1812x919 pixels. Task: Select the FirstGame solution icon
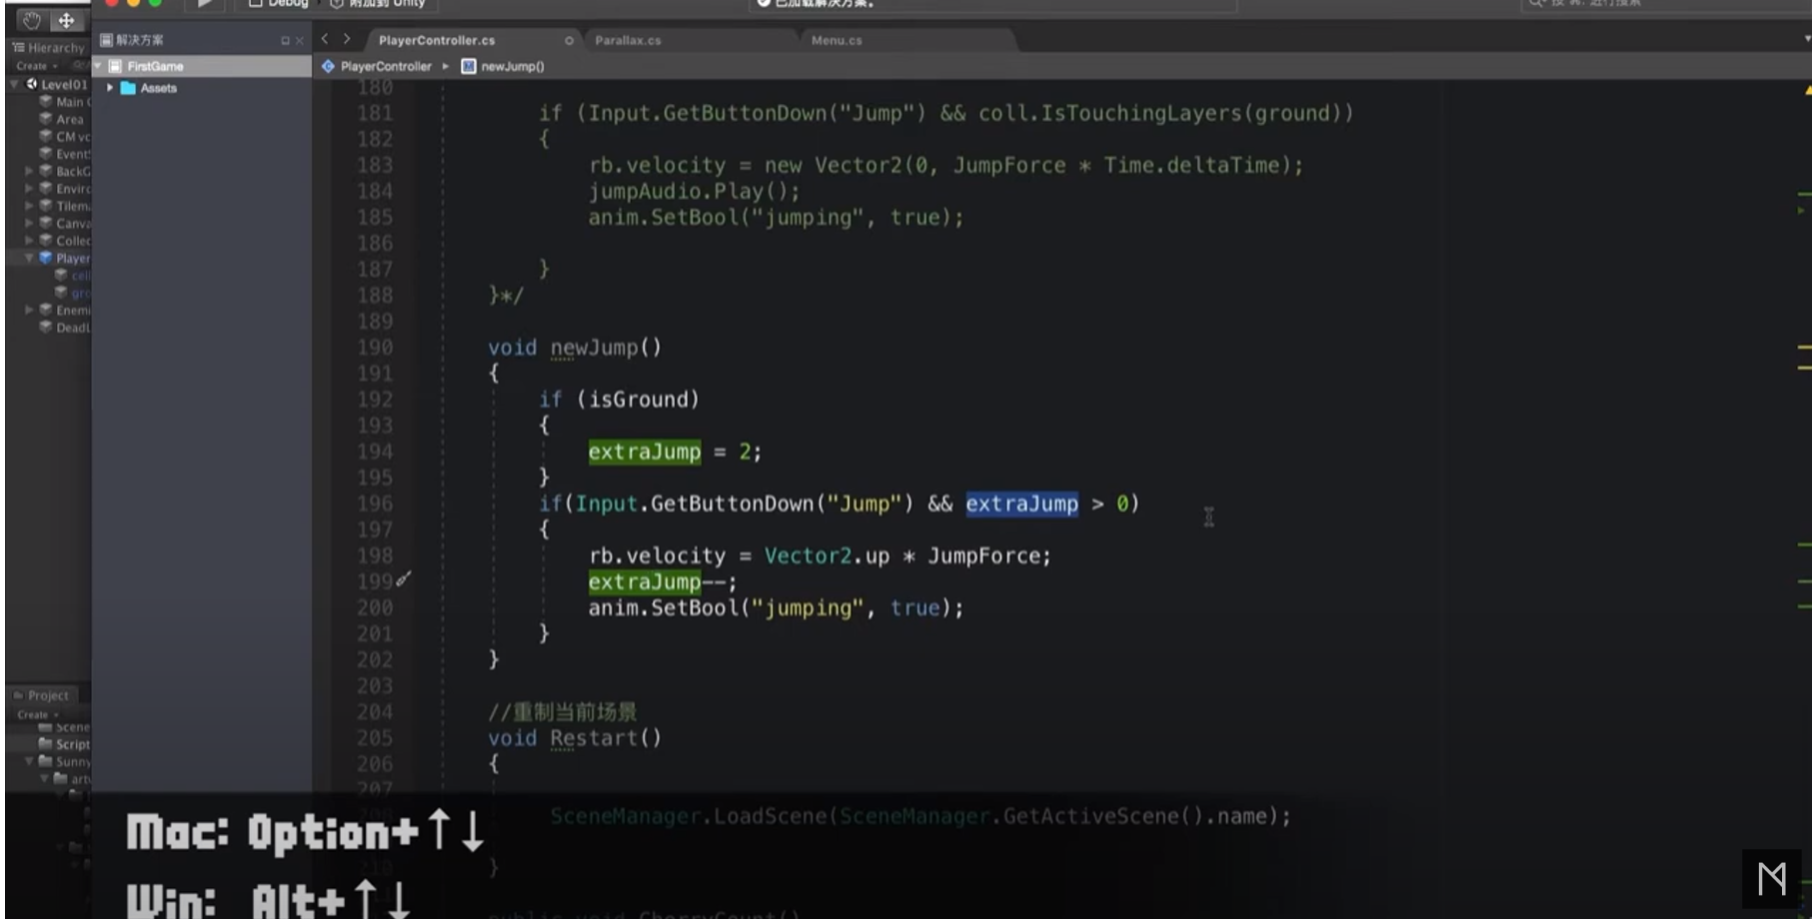[115, 66]
